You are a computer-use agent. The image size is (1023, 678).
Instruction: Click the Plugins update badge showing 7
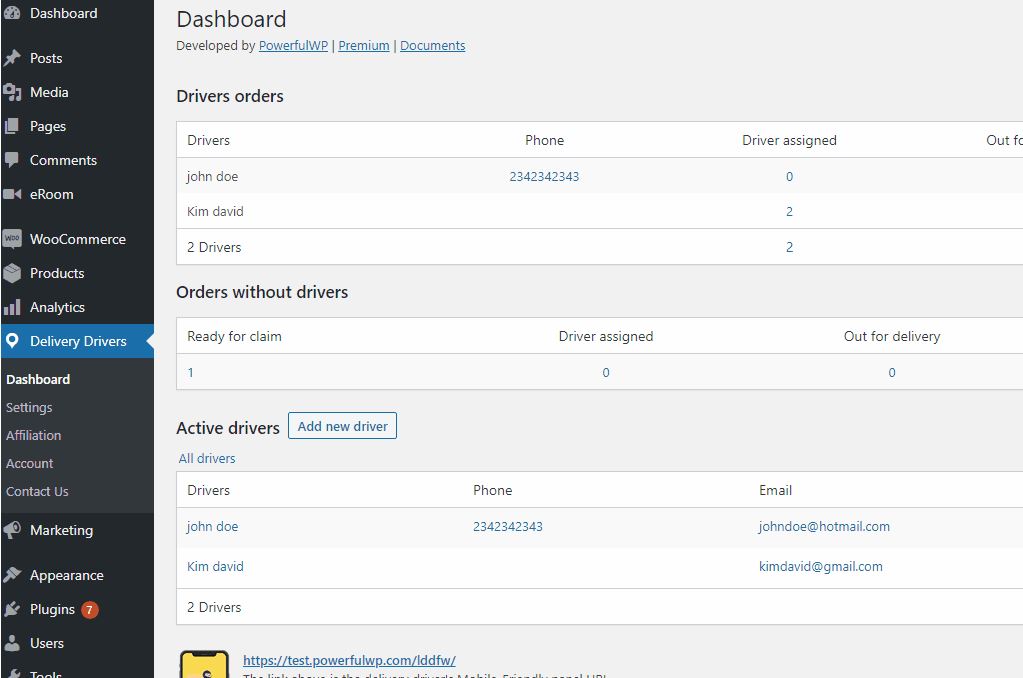pyautogui.click(x=89, y=609)
